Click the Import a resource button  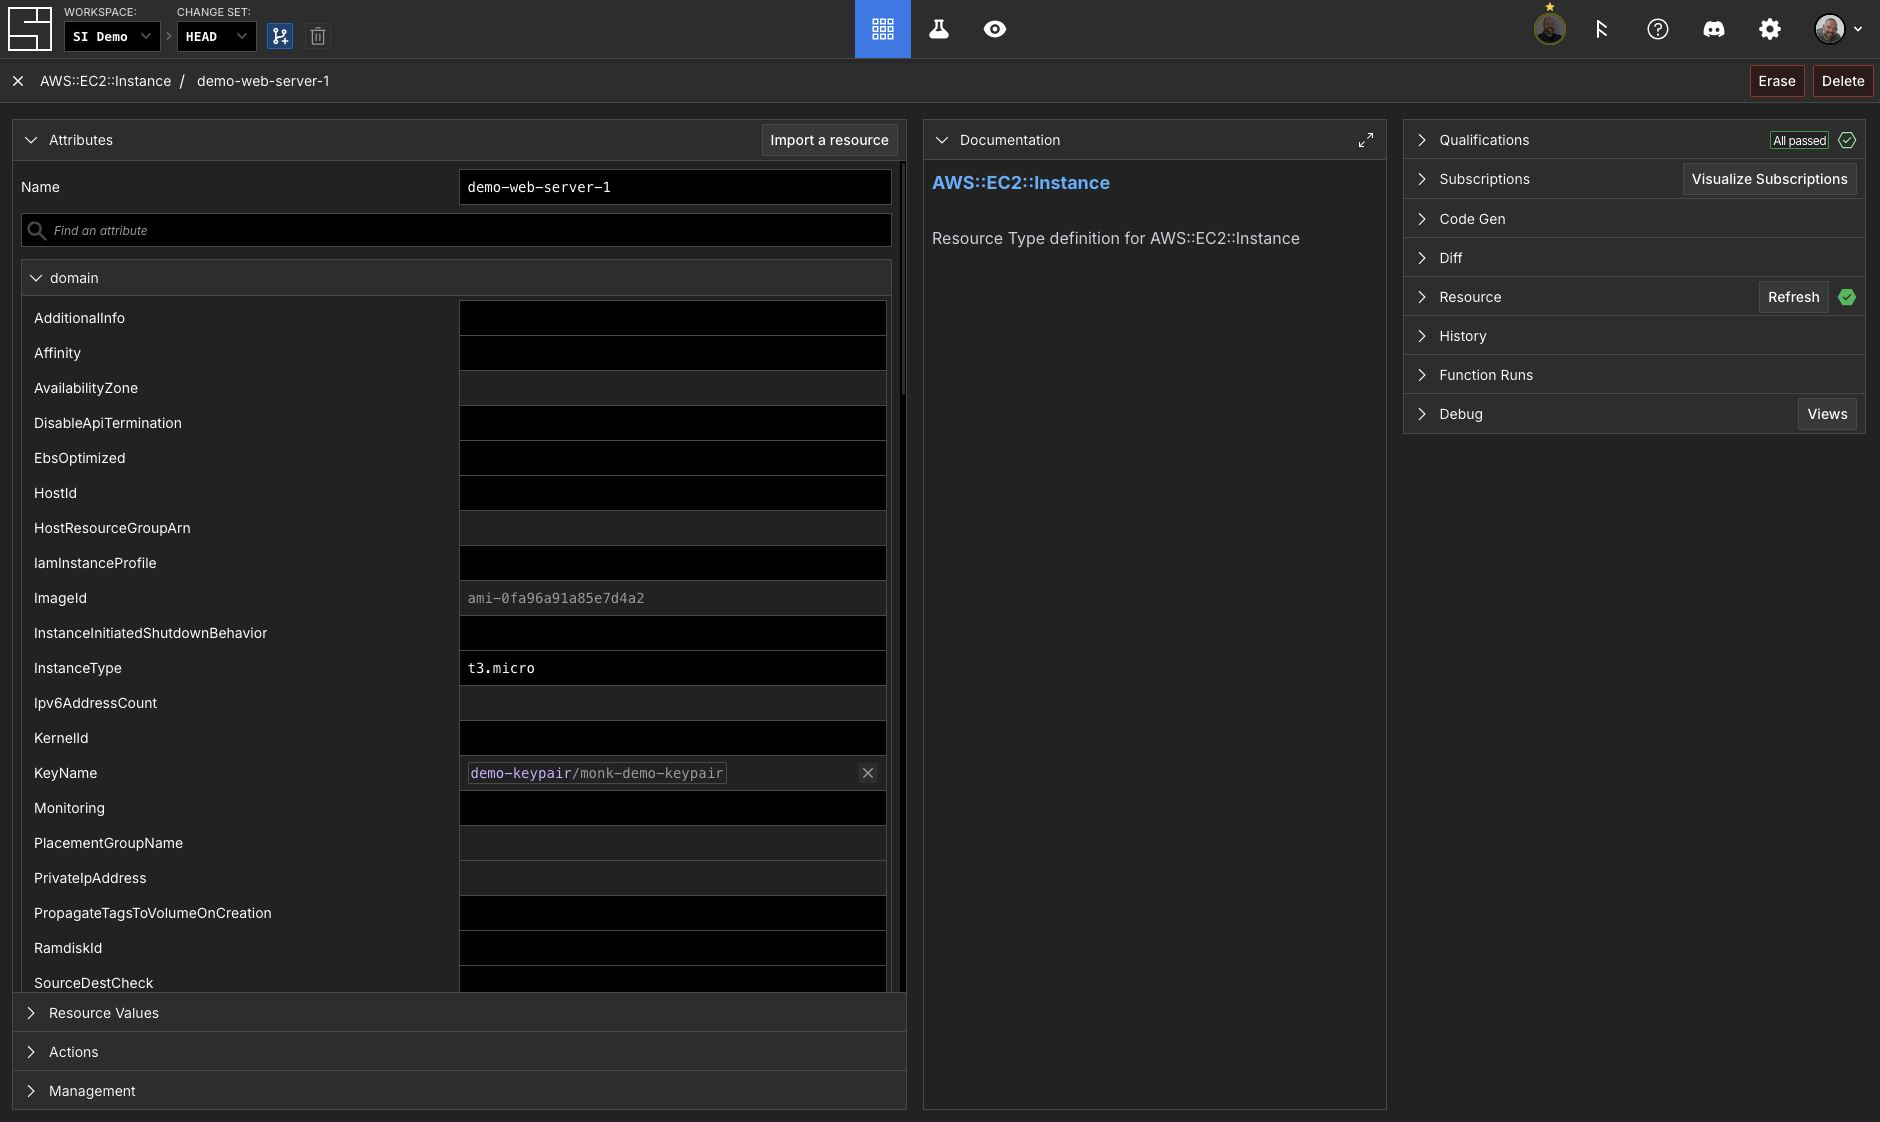pos(828,140)
